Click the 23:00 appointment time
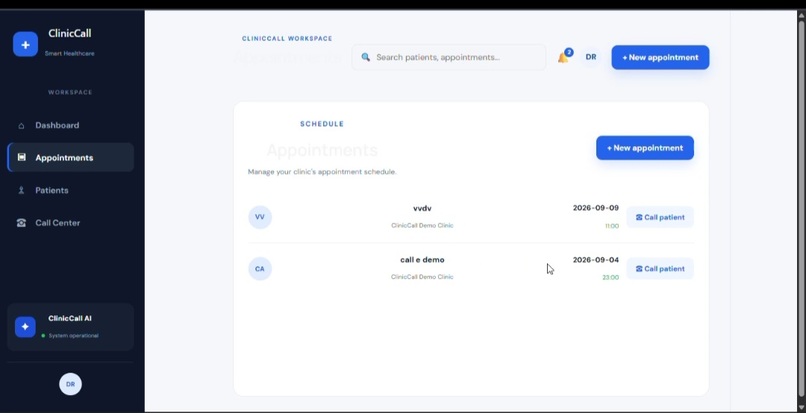The image size is (806, 413). pos(611,277)
